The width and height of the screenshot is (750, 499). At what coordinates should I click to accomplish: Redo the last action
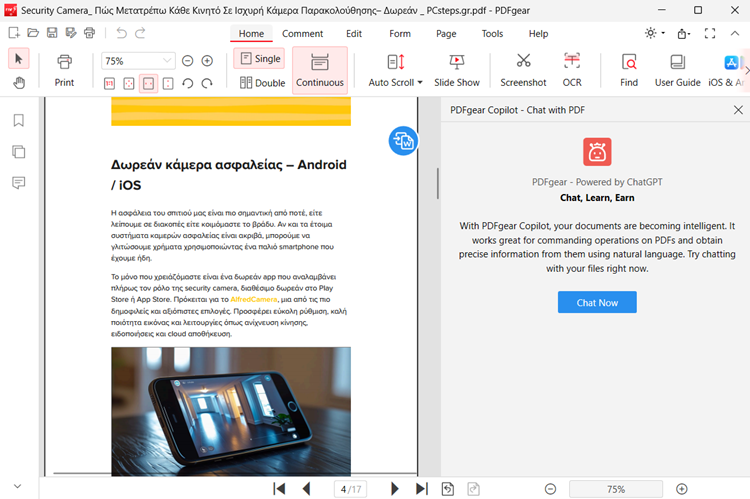pos(140,33)
